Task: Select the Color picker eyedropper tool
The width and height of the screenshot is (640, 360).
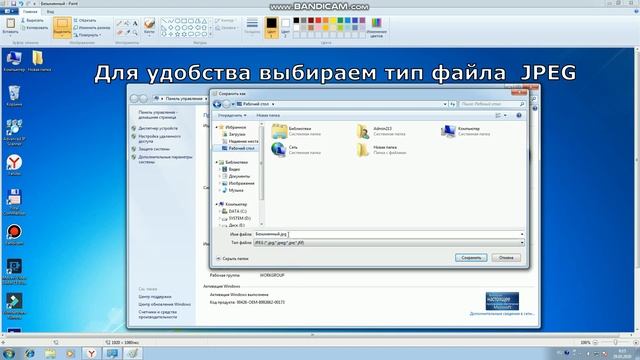Action: tap(127, 32)
